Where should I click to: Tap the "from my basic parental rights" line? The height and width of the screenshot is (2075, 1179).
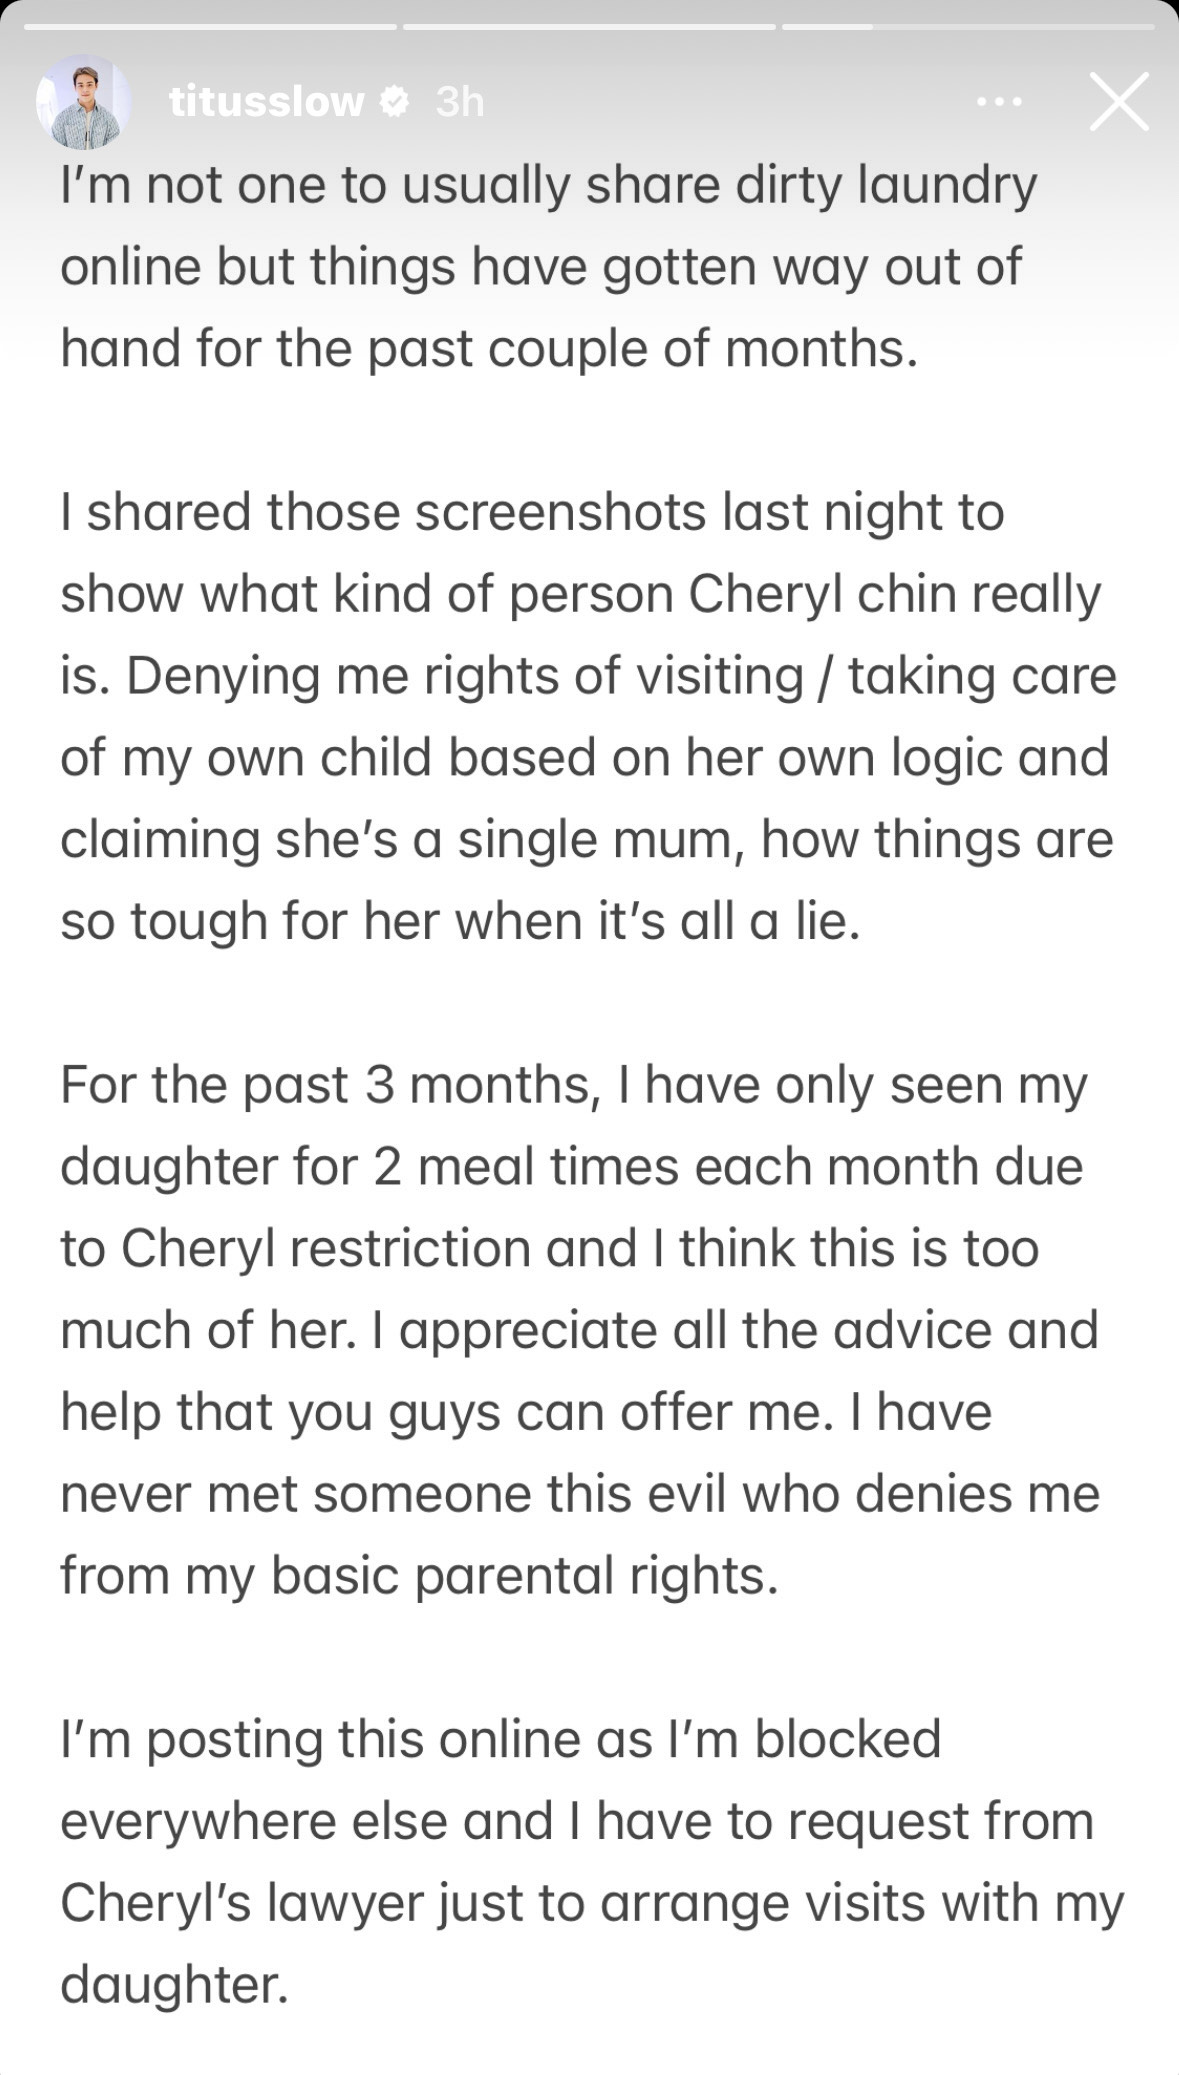[419, 1576]
